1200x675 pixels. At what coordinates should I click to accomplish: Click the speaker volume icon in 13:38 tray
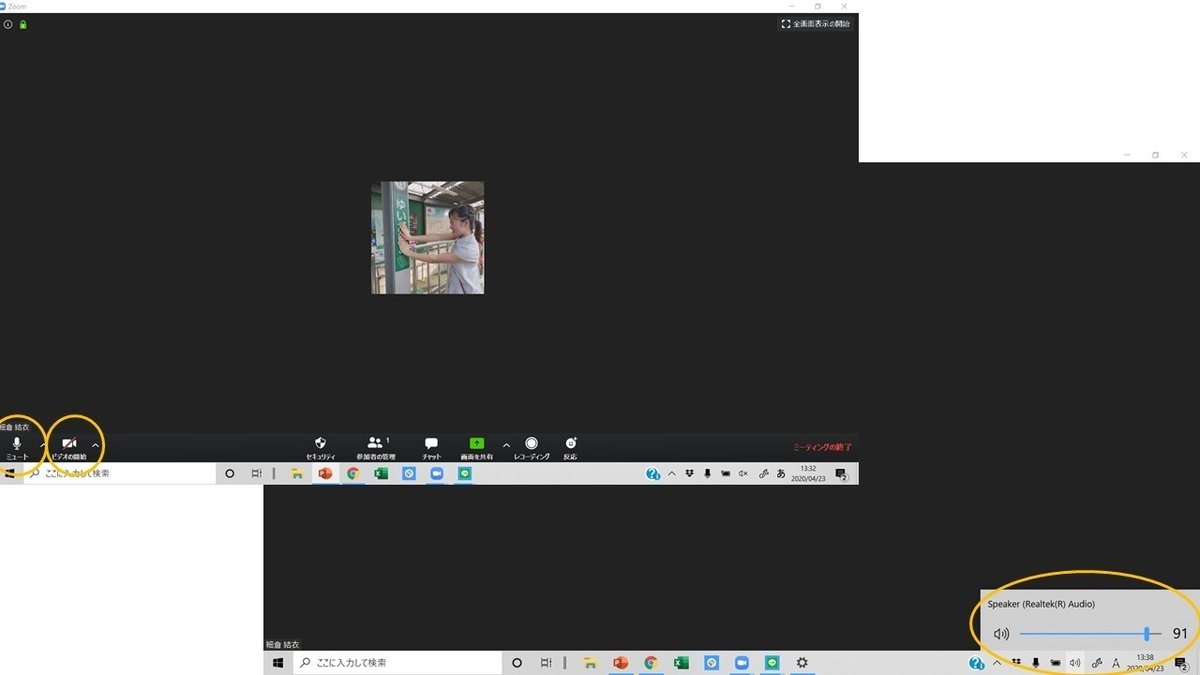[1075, 662]
